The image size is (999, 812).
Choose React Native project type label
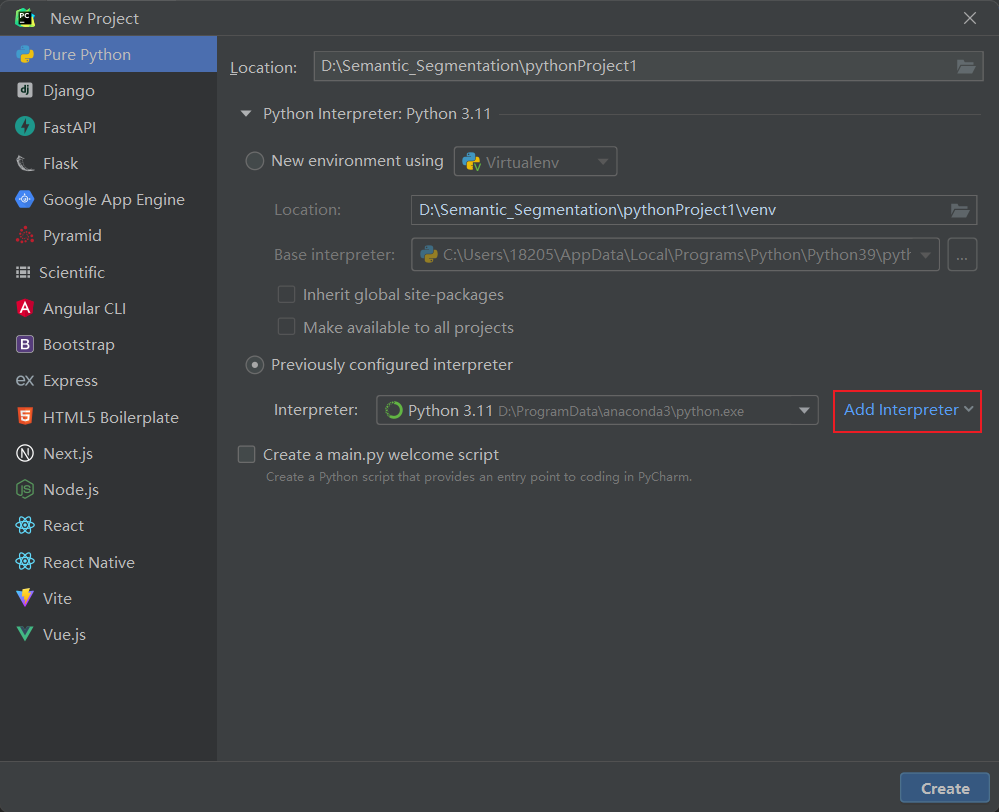click(89, 562)
